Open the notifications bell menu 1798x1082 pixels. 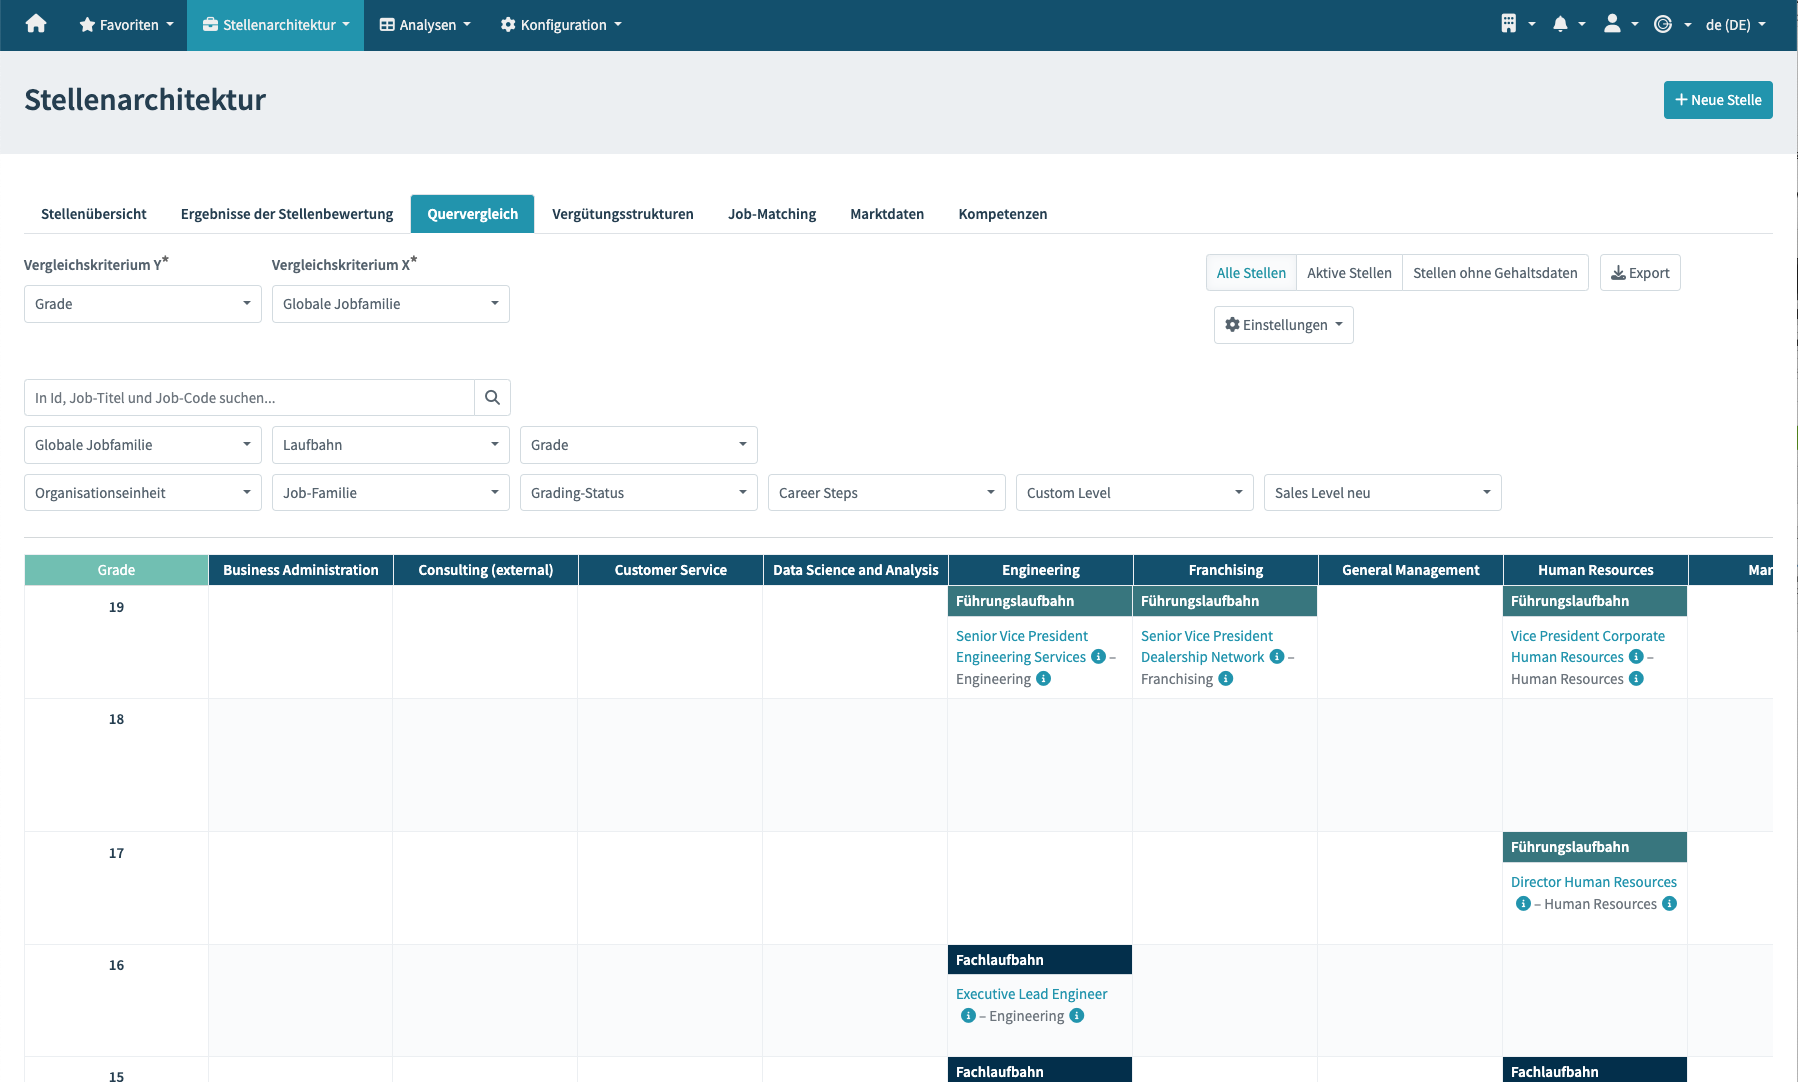click(x=1560, y=24)
